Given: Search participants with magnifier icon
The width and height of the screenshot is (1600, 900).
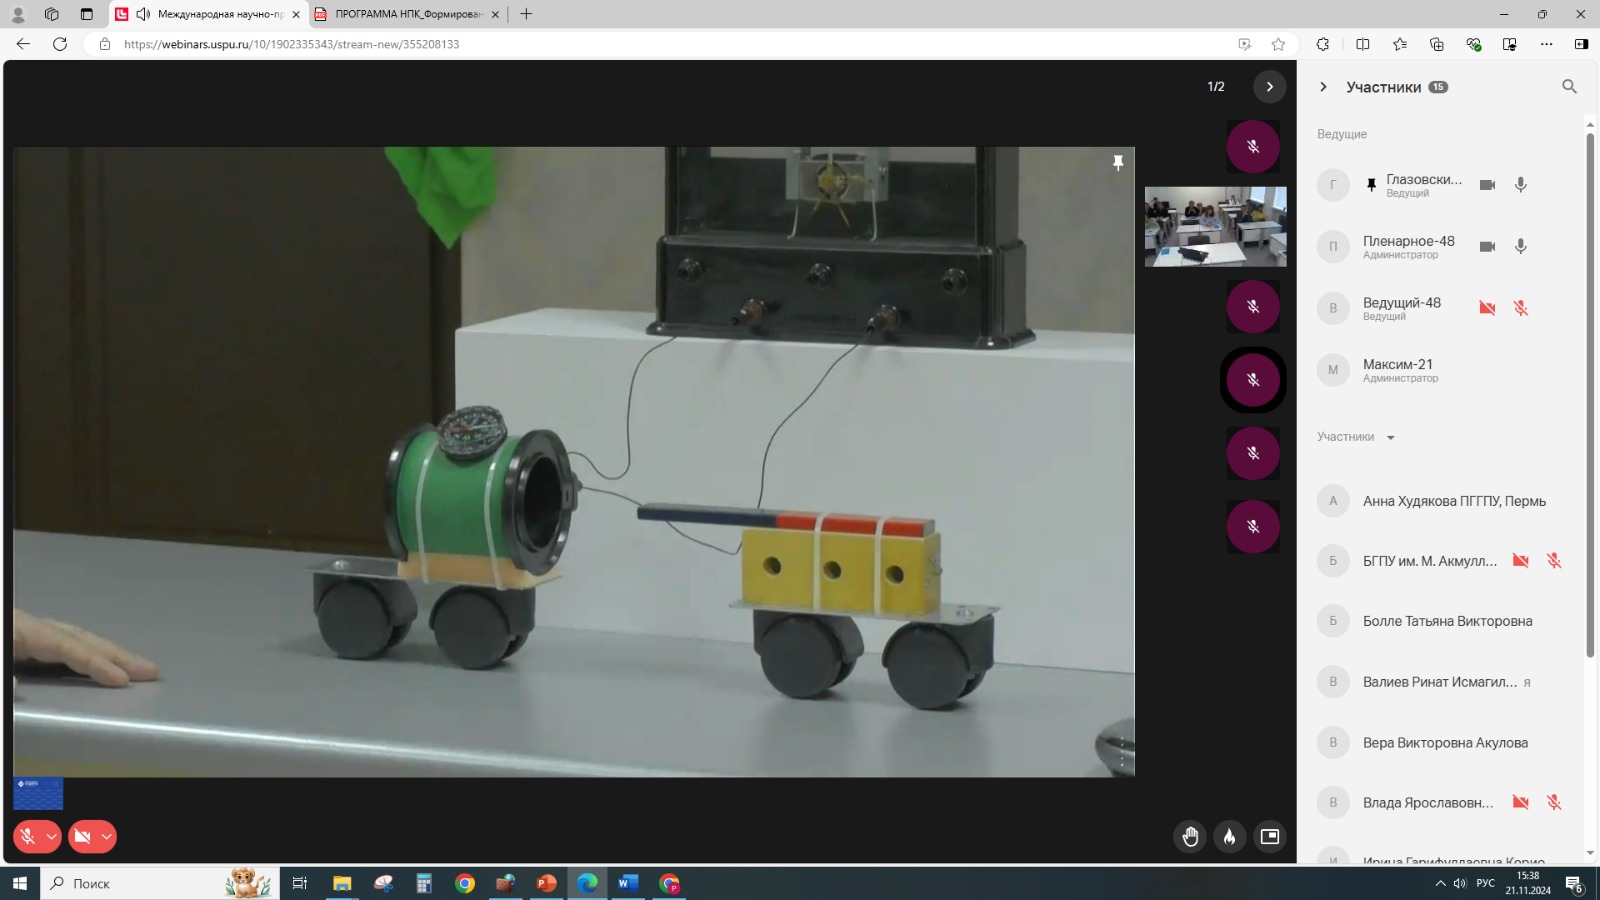Looking at the screenshot, I should pos(1569,87).
